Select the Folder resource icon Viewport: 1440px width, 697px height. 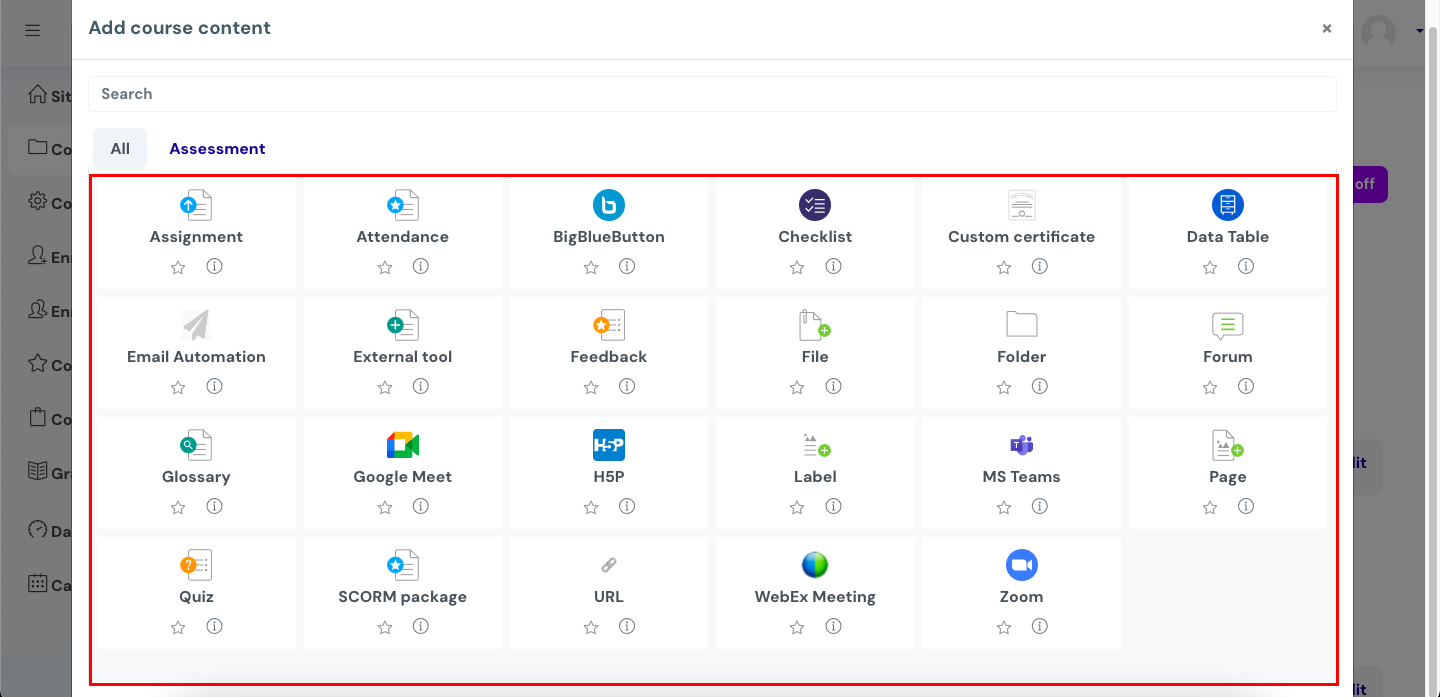coord(1021,325)
